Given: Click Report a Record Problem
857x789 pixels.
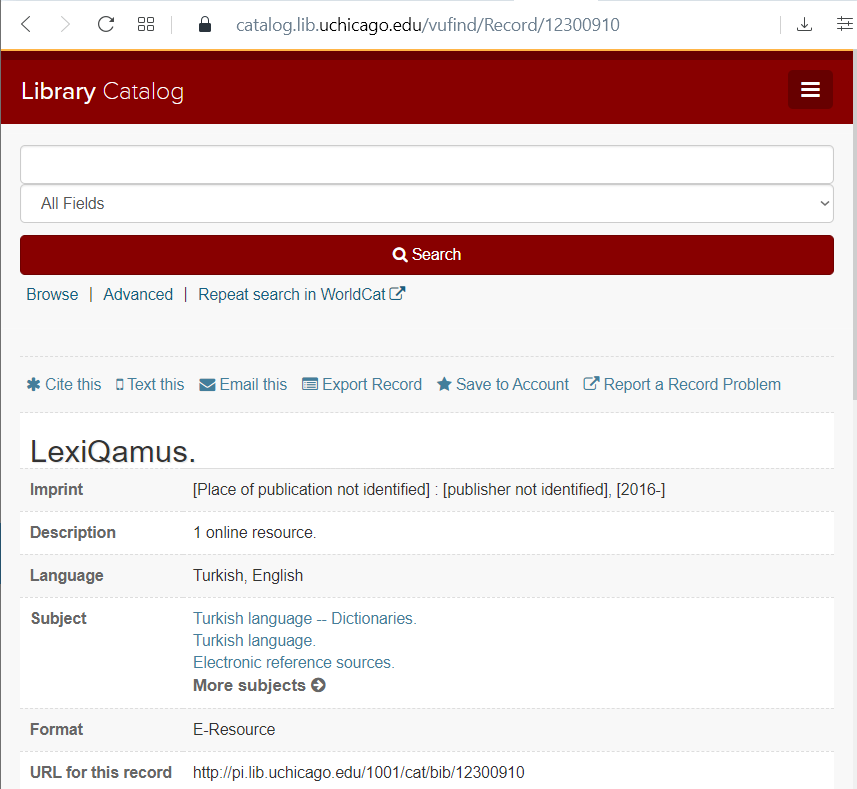Looking at the screenshot, I should pyautogui.click(x=682, y=385).
